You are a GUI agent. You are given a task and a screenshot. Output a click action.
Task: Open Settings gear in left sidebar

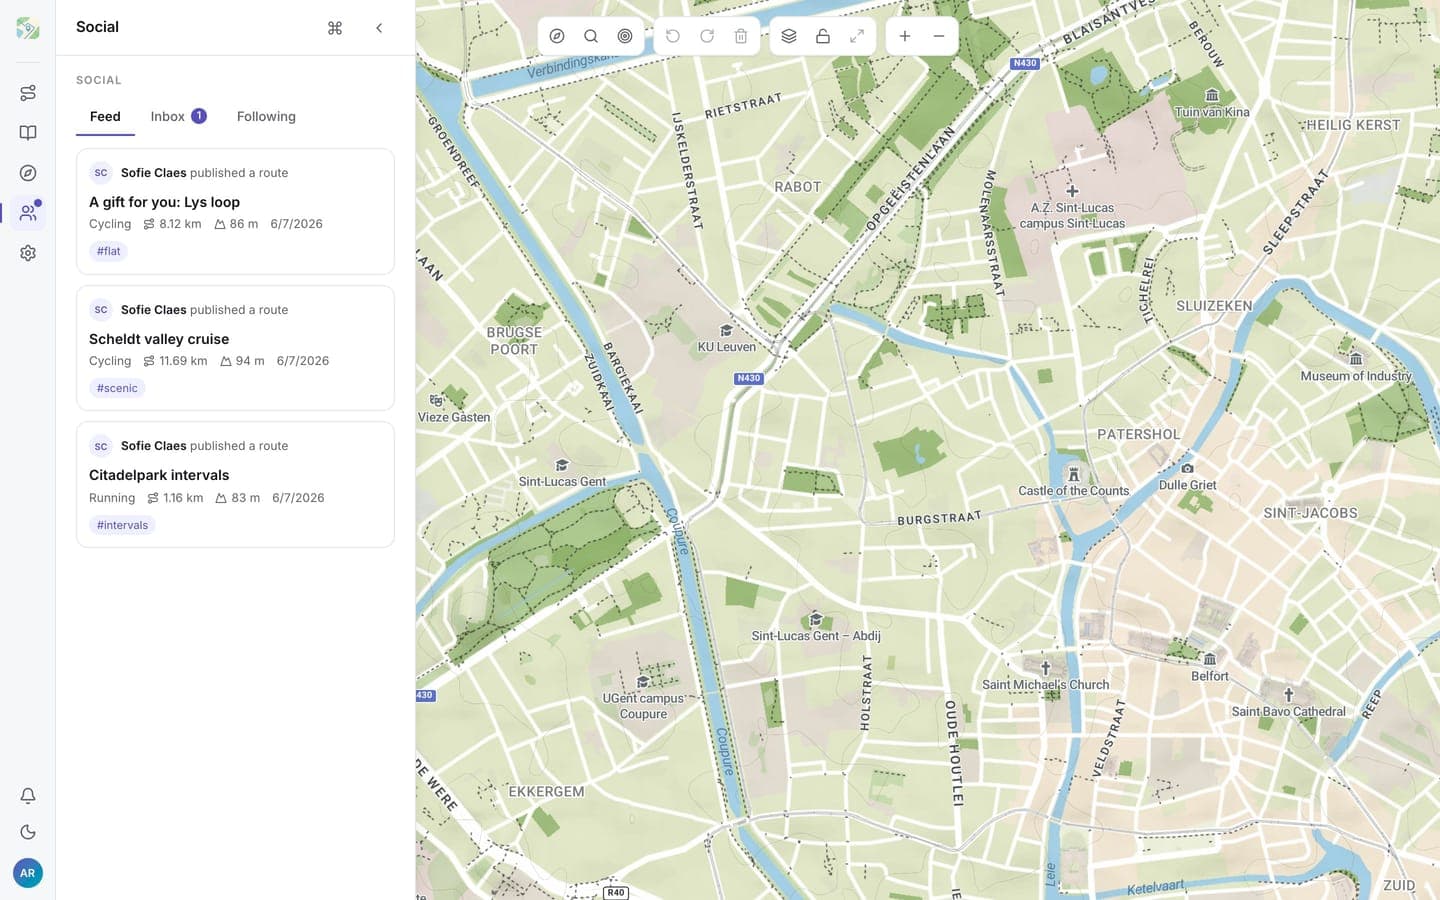[28, 253]
